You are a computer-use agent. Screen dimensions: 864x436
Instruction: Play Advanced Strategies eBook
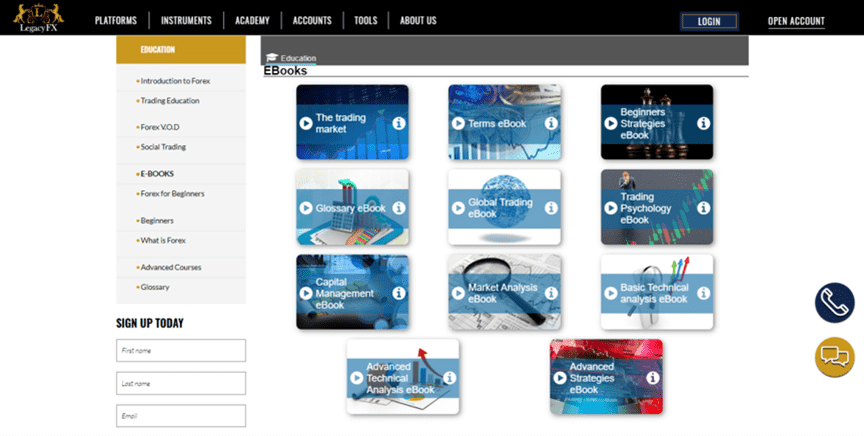pyautogui.click(x=560, y=378)
